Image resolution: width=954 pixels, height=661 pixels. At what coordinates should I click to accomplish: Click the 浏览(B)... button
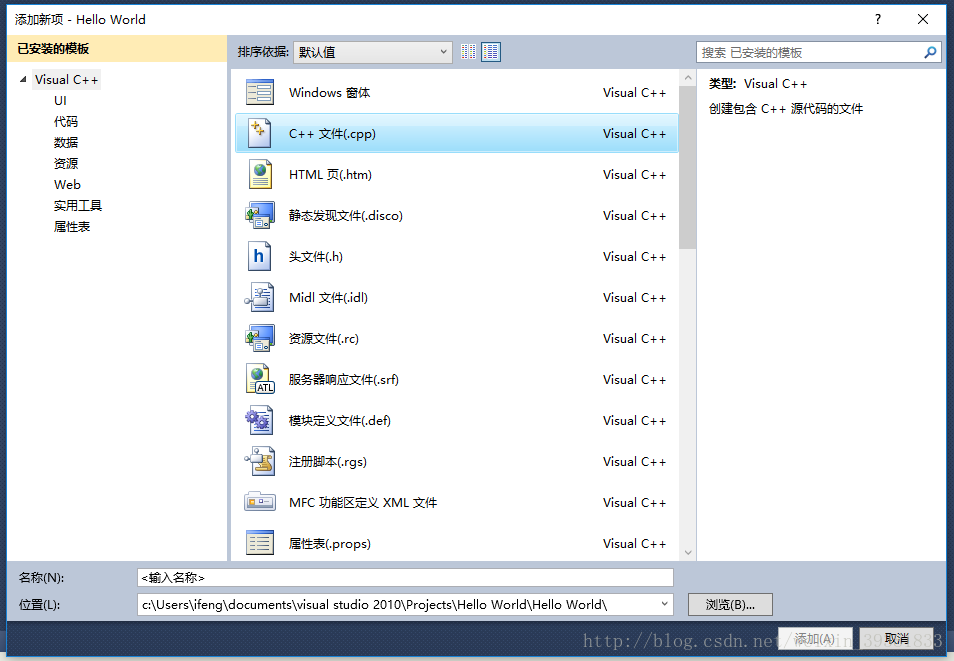tap(730, 604)
